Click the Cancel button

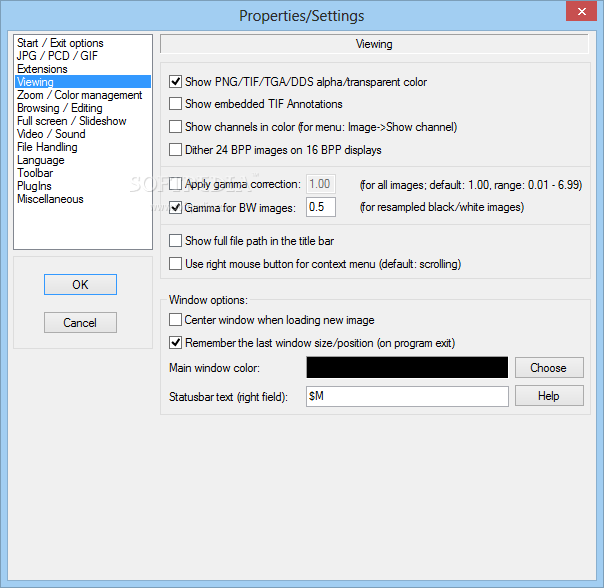(80, 323)
